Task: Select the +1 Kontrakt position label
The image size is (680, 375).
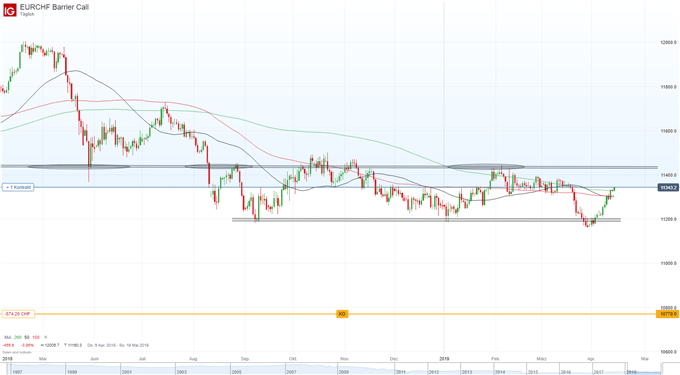Action: [18, 187]
